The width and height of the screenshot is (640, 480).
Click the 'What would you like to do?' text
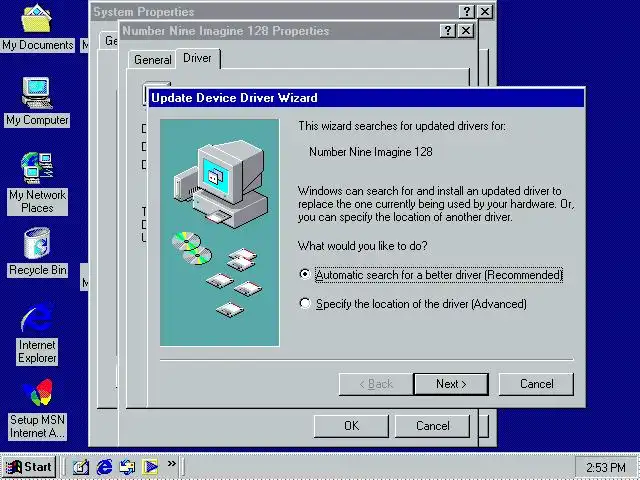pos(362,246)
